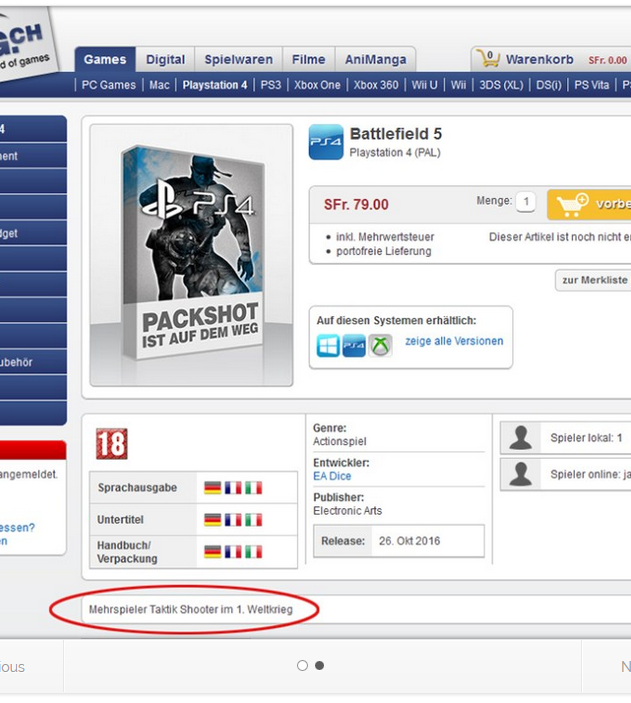Click the portofreie Lieferung bullet text
631x703 pixels.
(384, 251)
